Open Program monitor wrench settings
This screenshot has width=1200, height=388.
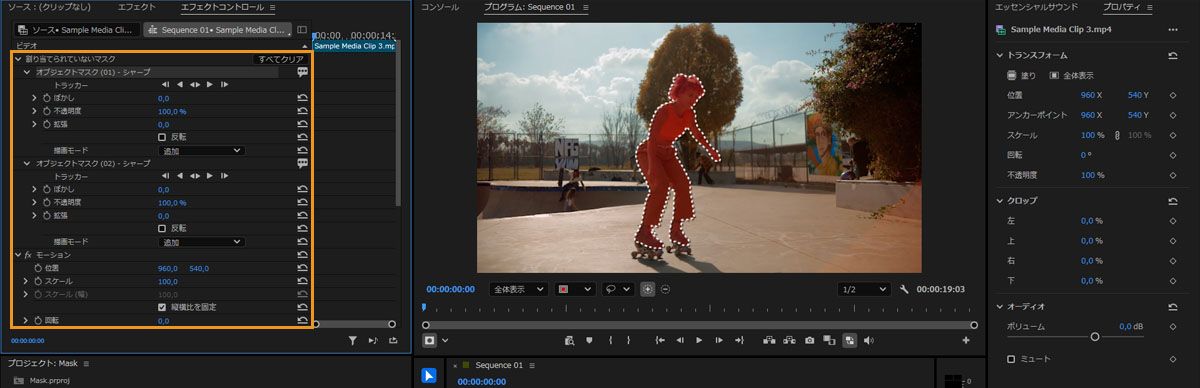[904, 289]
